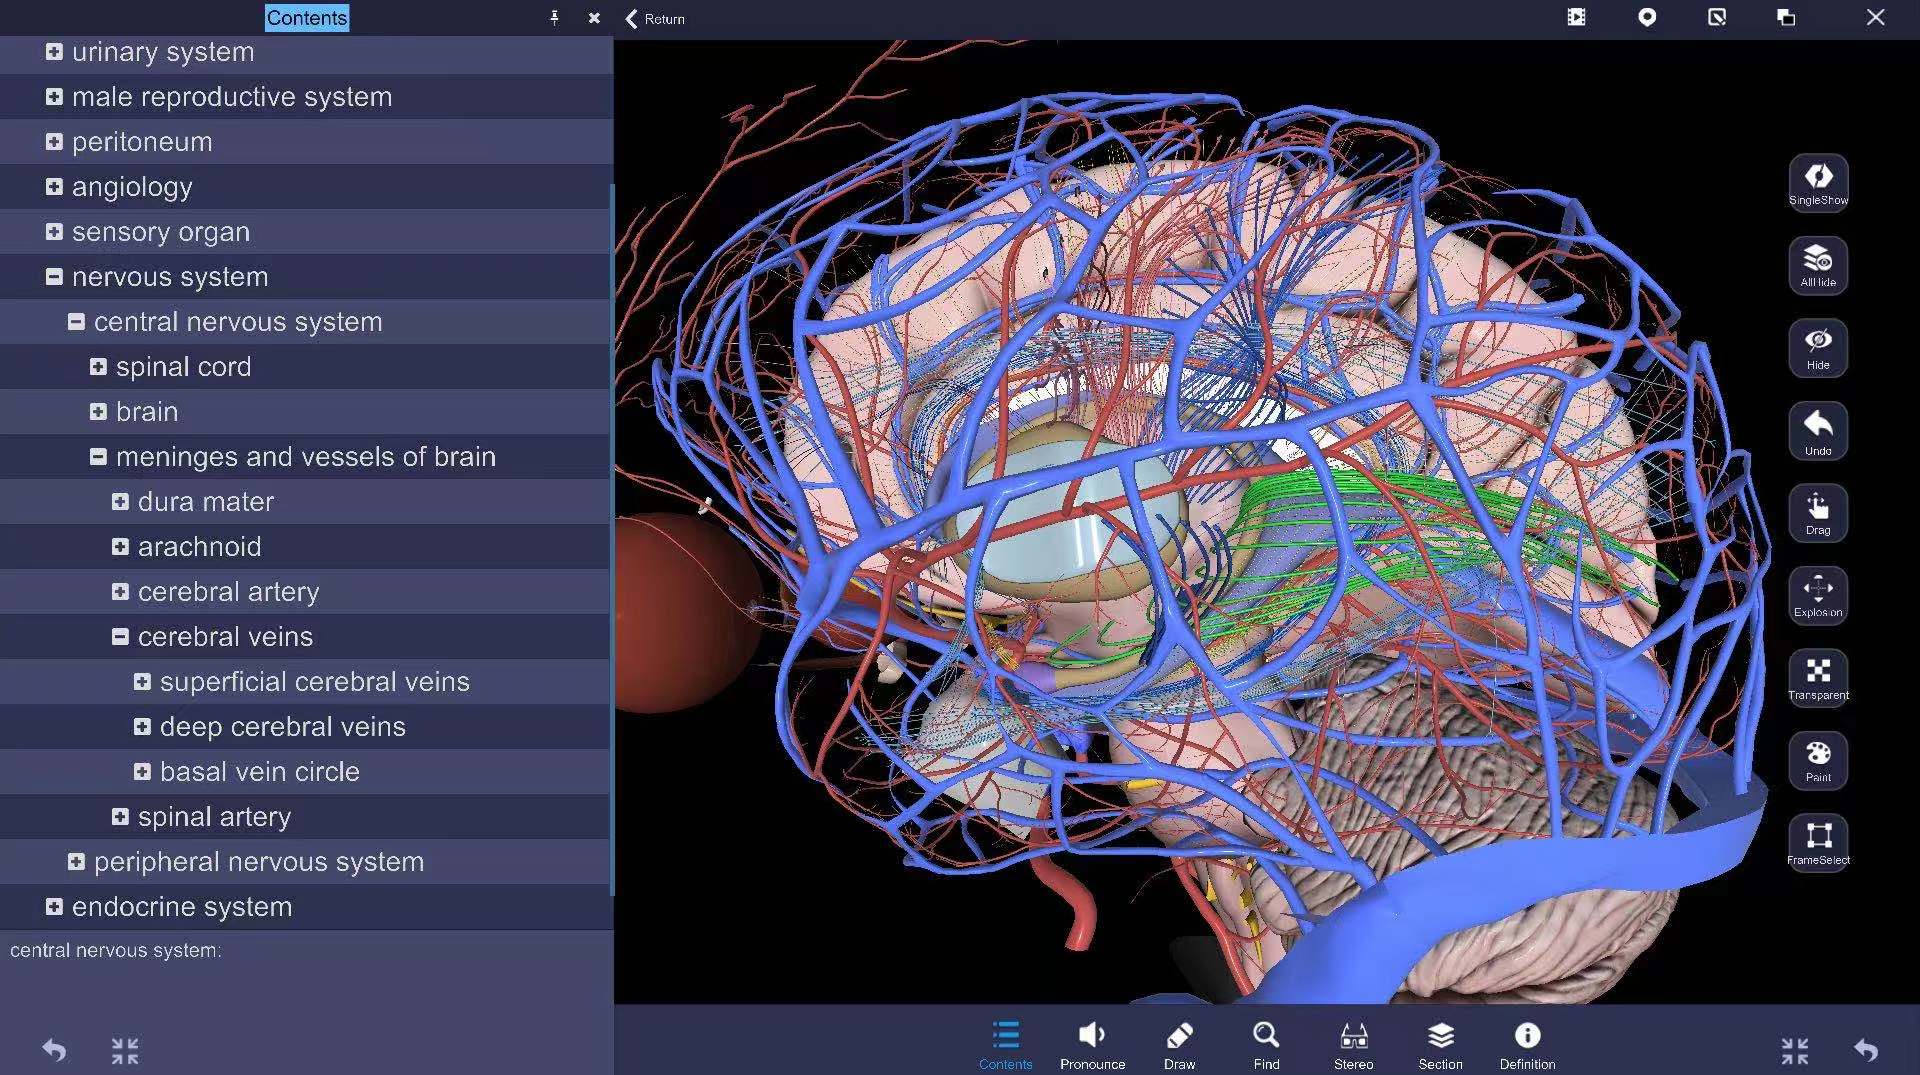Click the Pronounce speaker icon

click(x=1092, y=1045)
